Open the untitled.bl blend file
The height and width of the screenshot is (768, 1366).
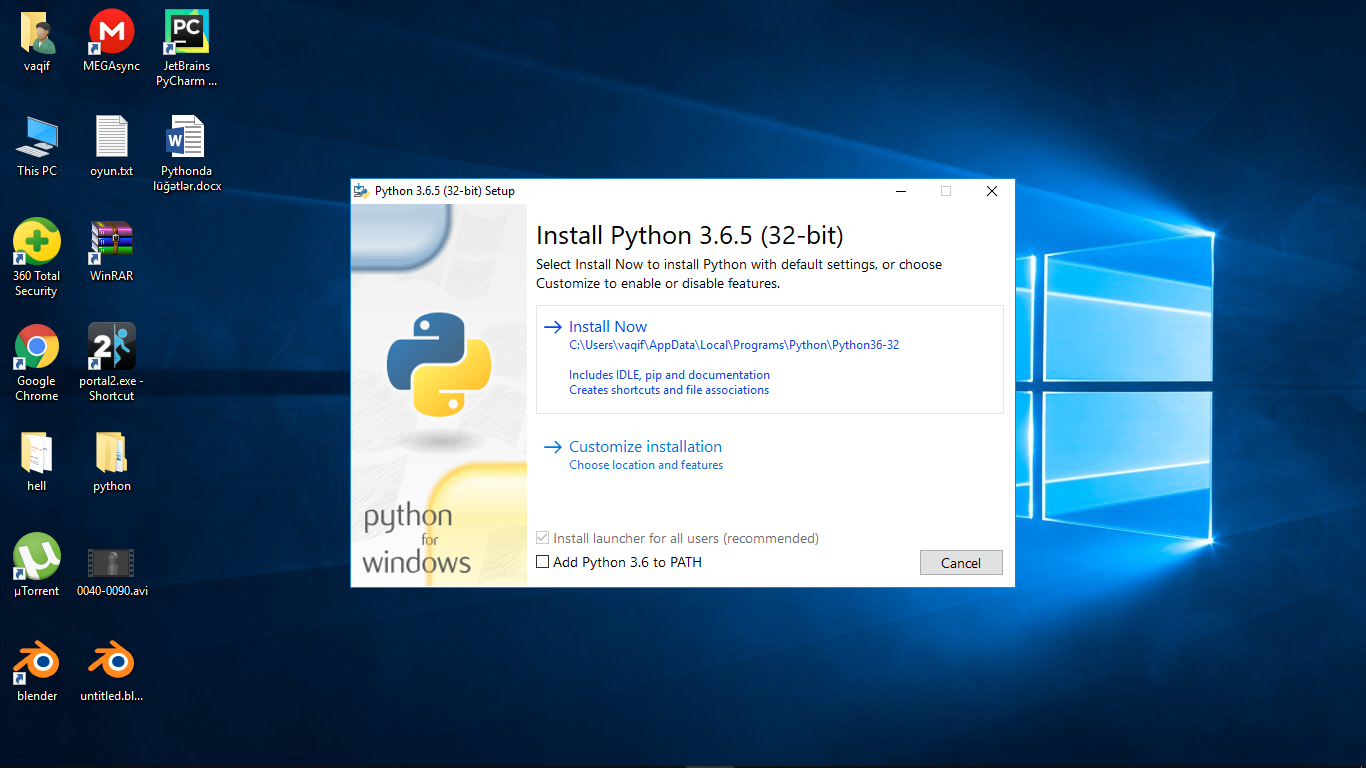tap(110, 660)
